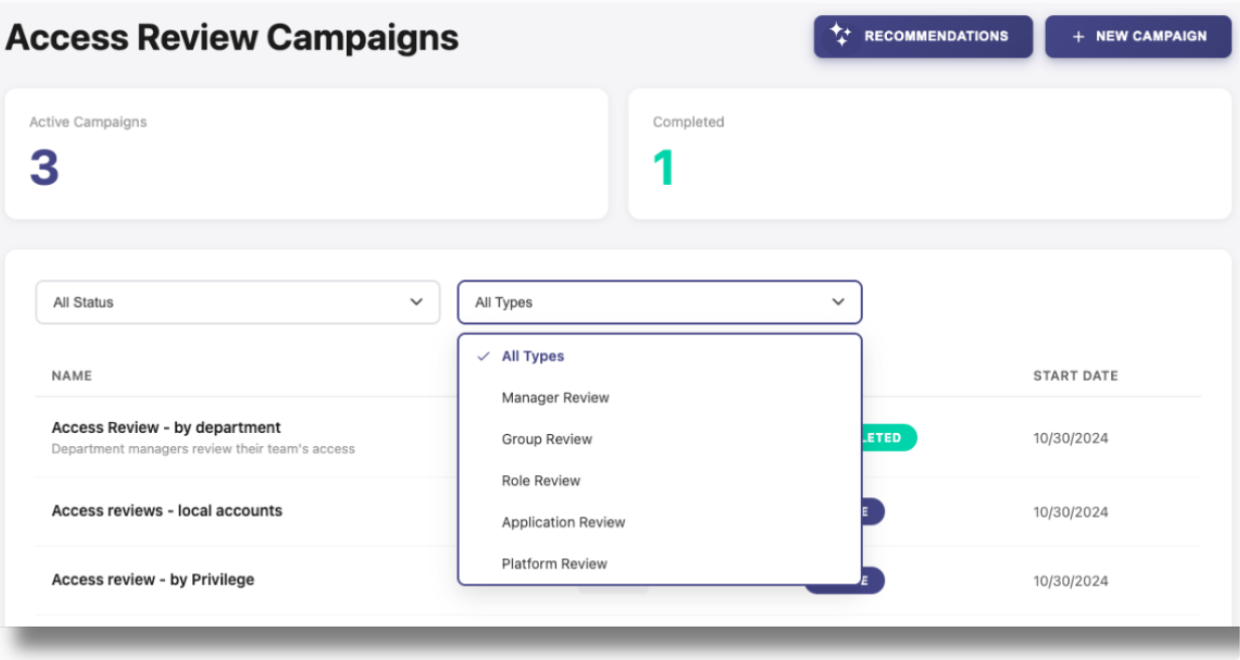Click the chevron arrow in All Status filter
Screen dimensions: 1240x660
(417, 302)
